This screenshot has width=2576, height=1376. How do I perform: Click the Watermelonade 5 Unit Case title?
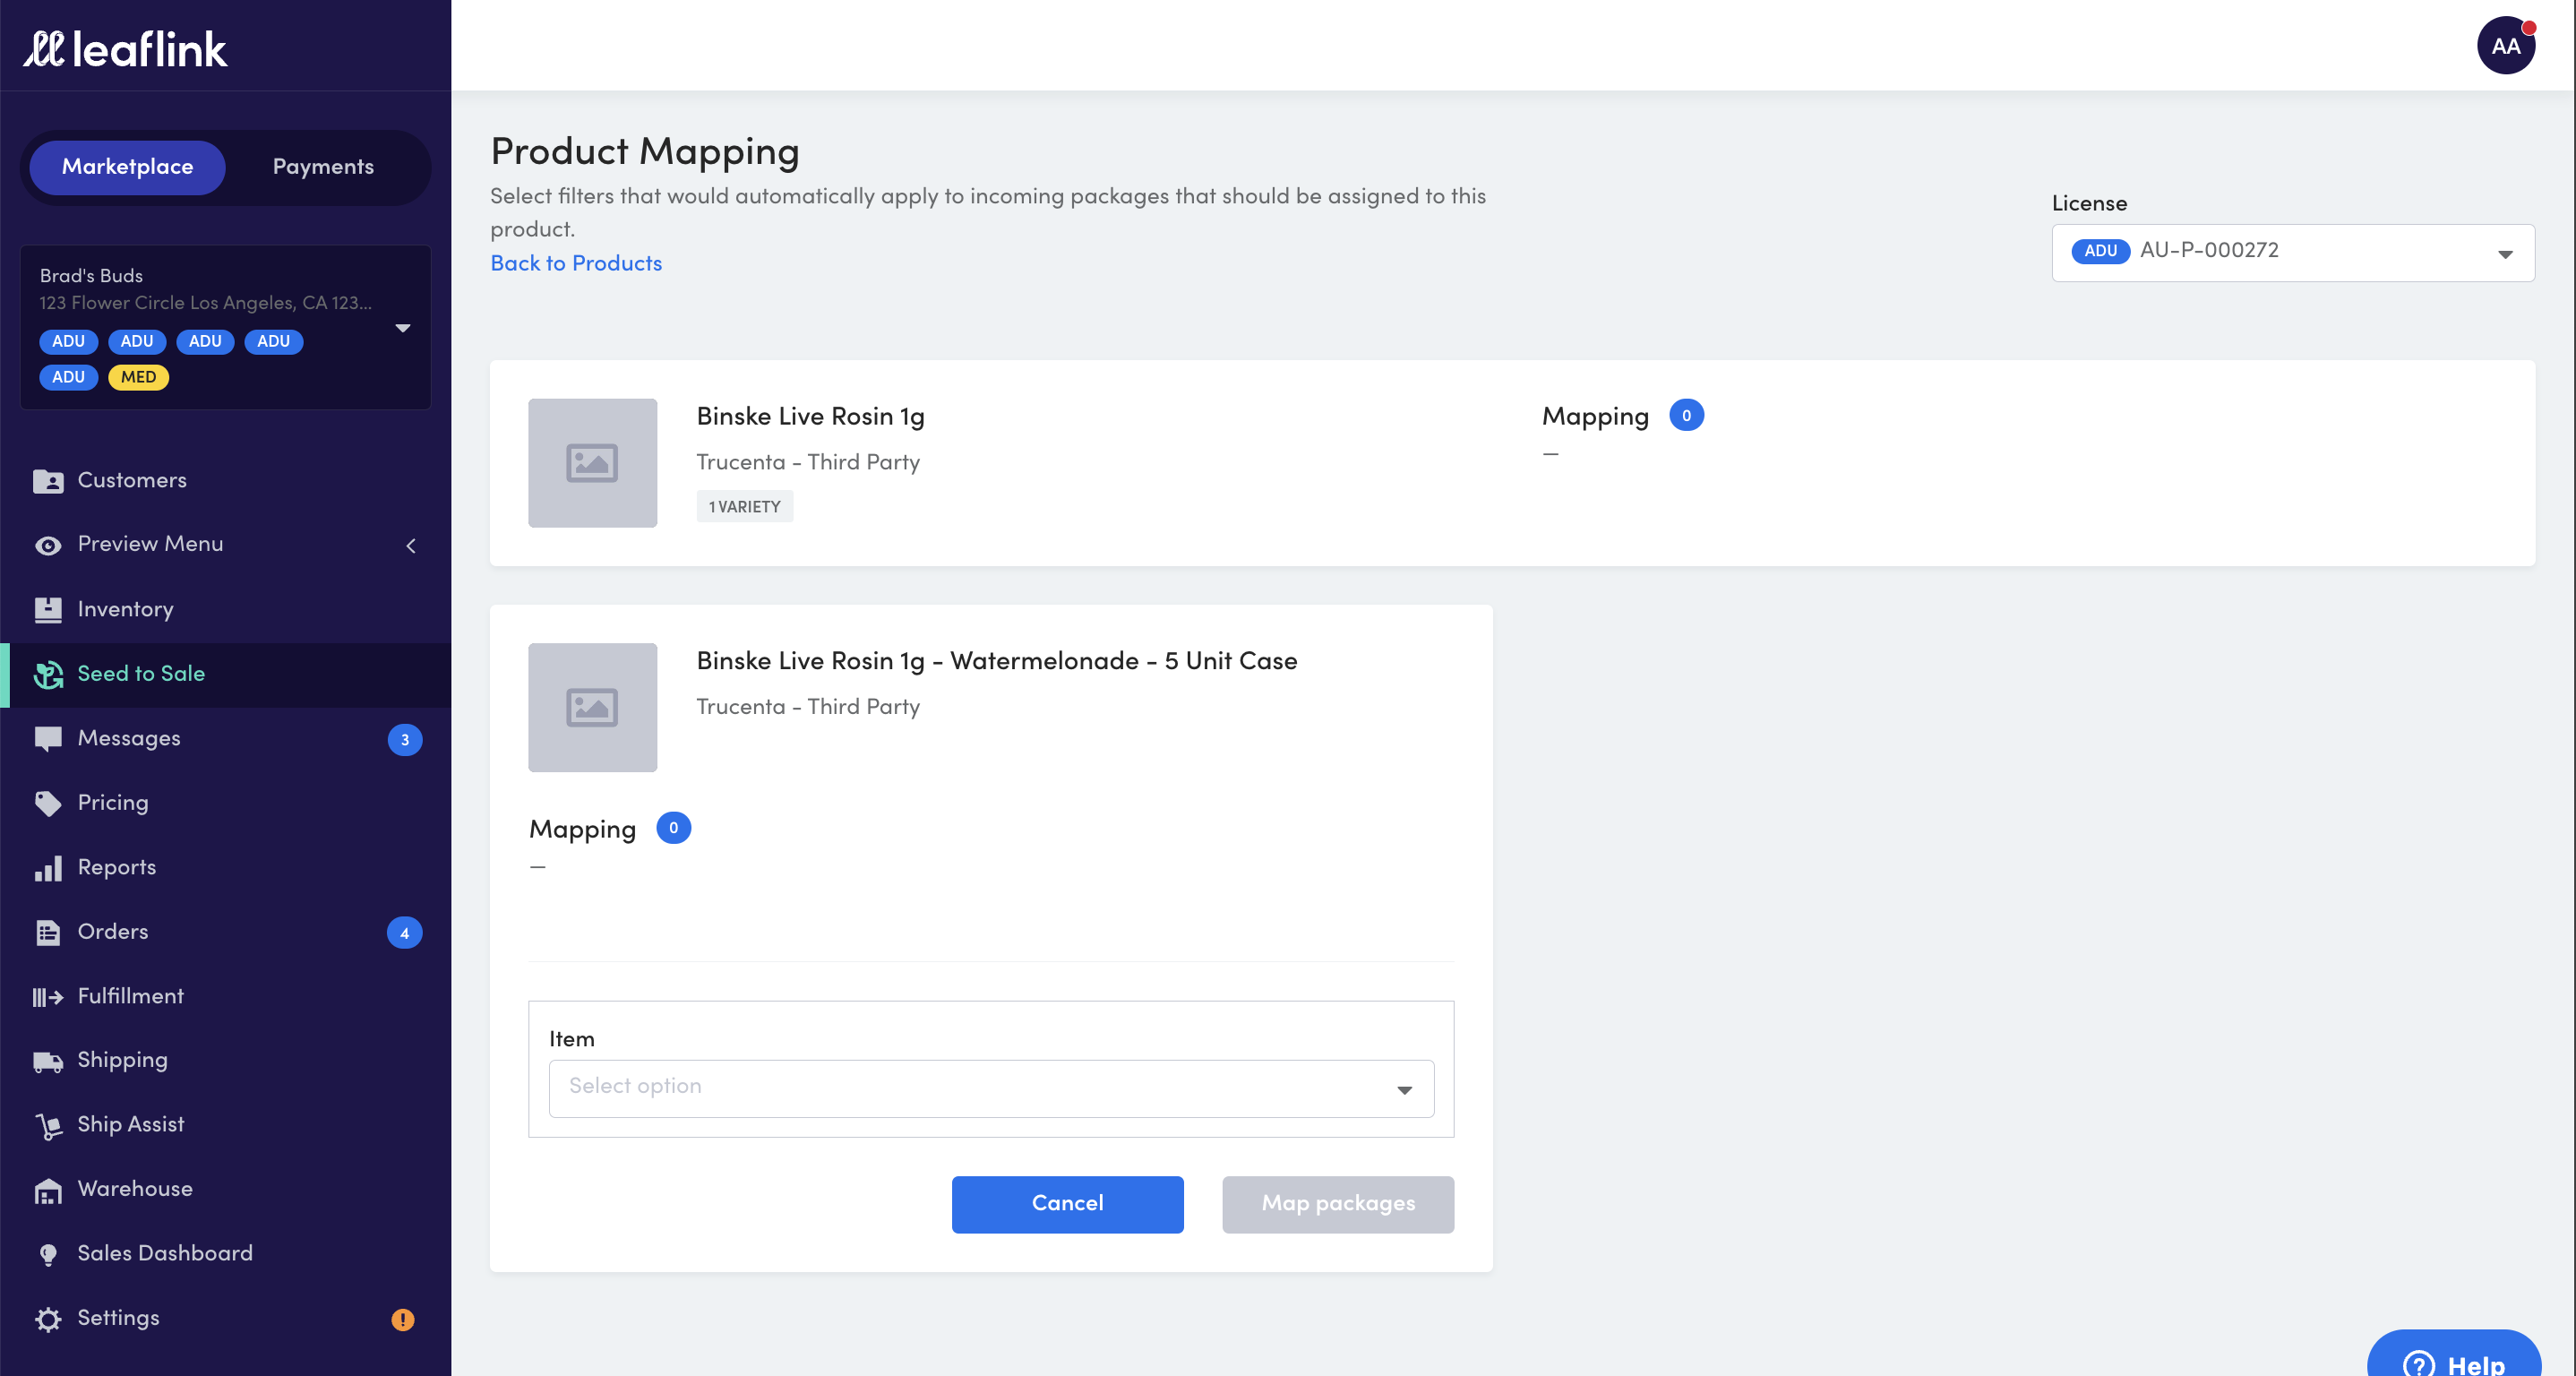996,661
